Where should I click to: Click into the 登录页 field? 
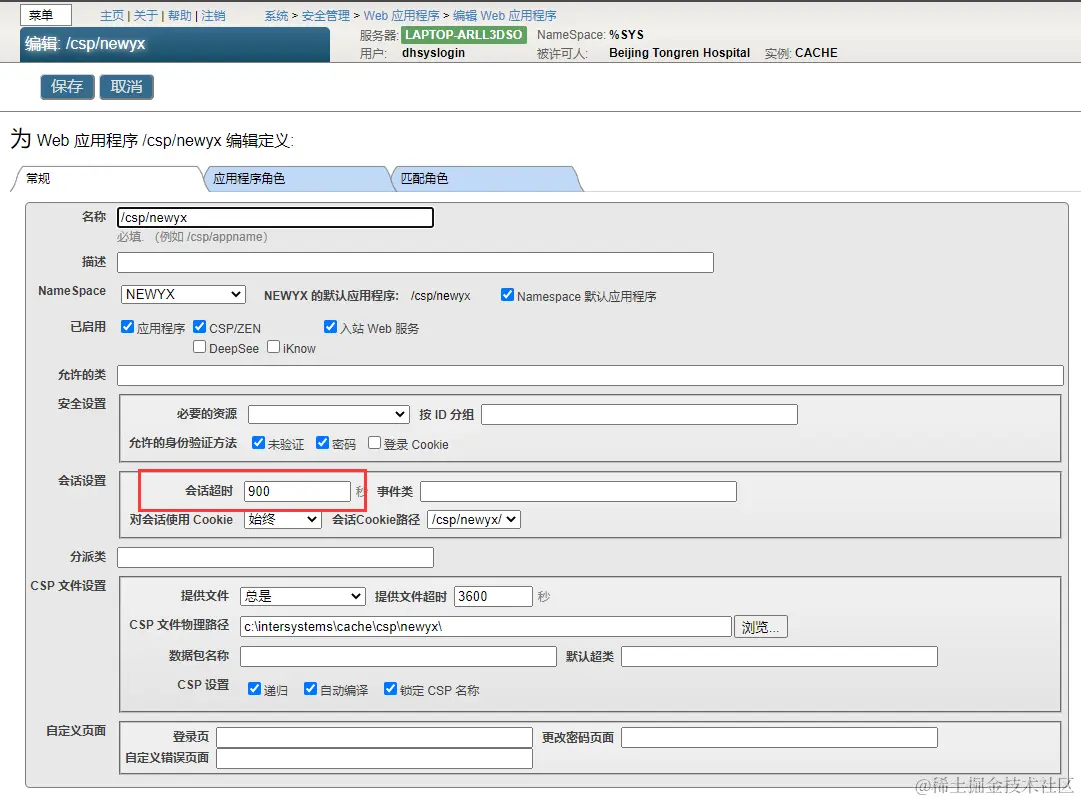(x=374, y=737)
